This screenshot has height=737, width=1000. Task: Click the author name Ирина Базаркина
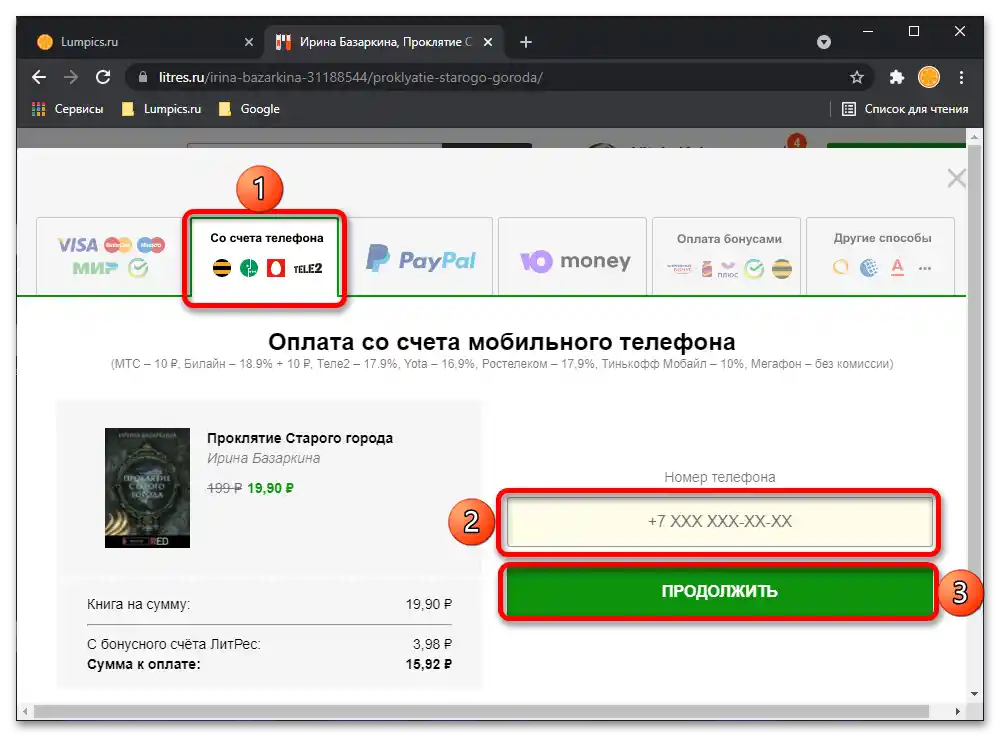(x=263, y=458)
